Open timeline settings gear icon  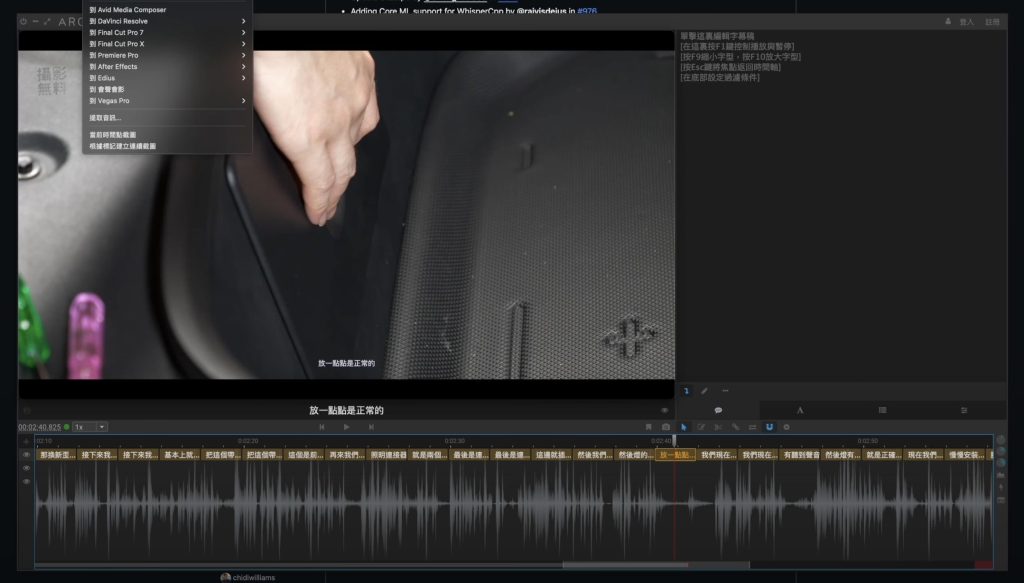[786, 427]
